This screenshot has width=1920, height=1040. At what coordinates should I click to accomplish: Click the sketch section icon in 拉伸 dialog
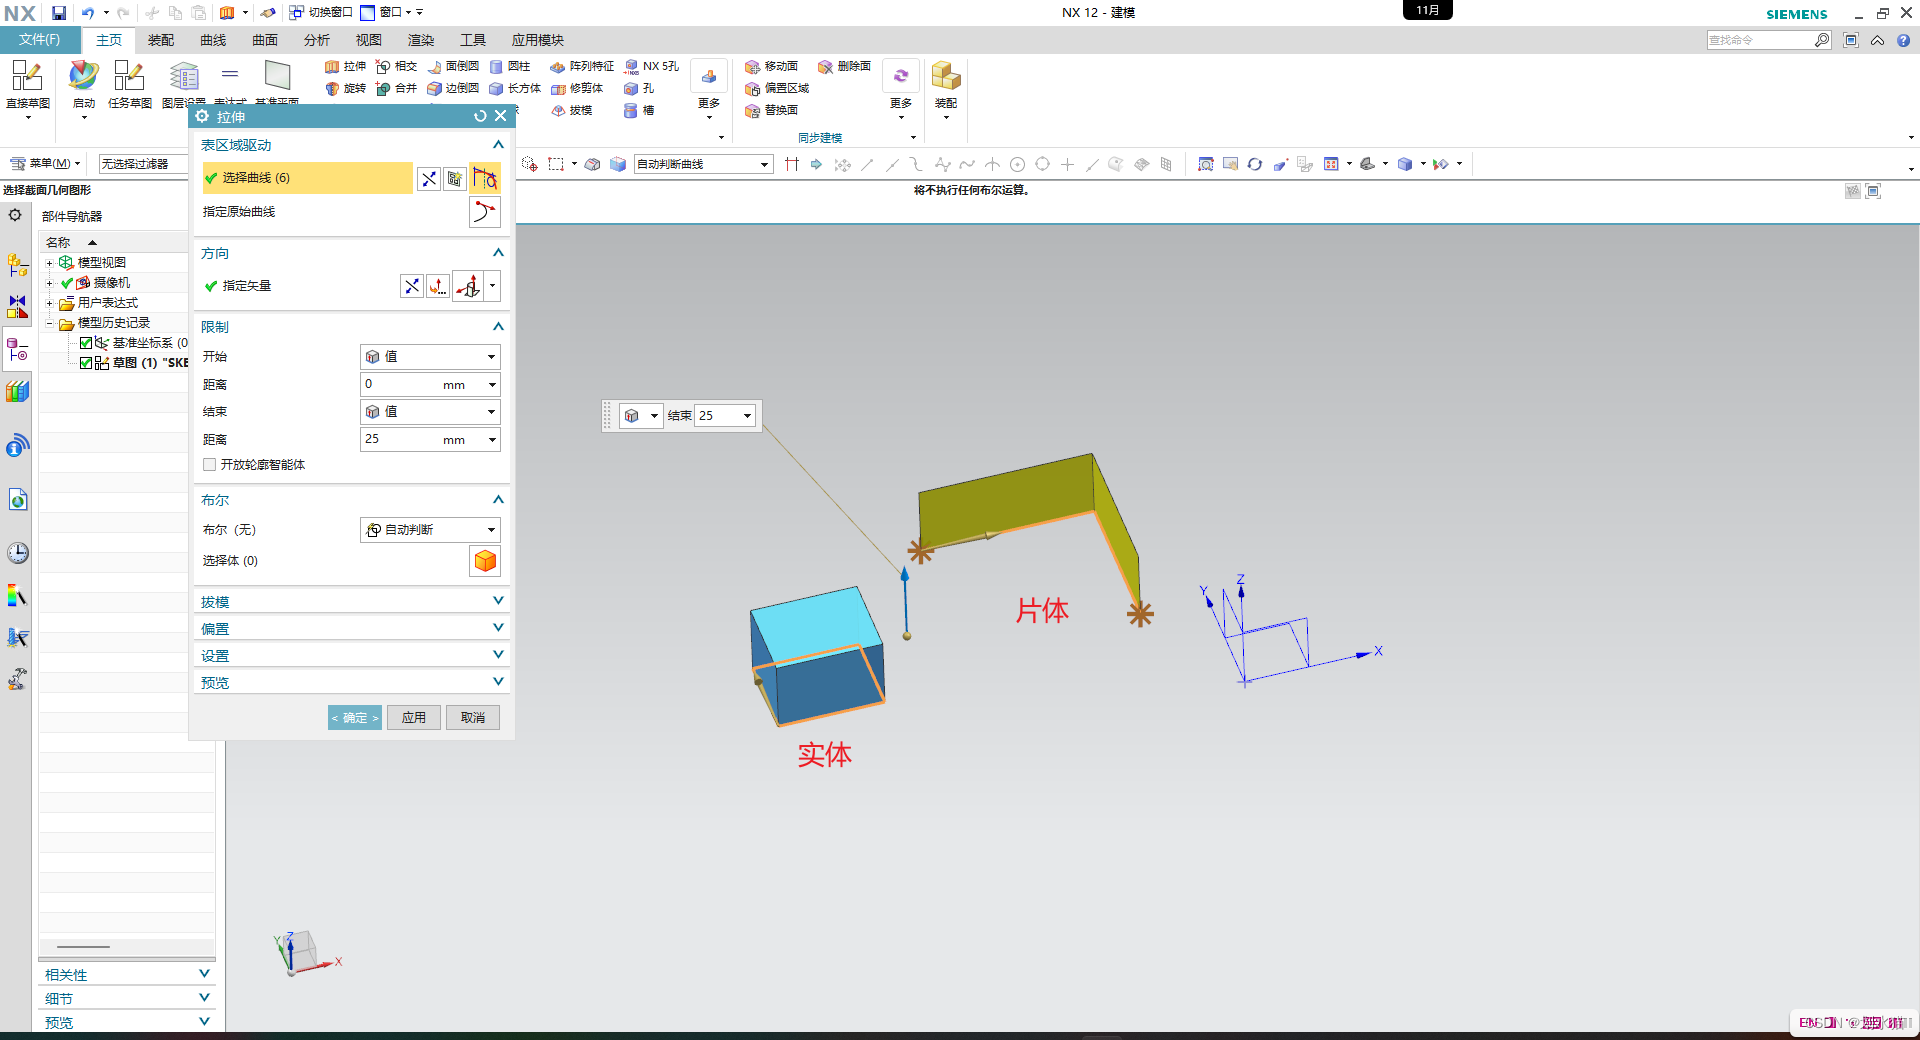pyautogui.click(x=455, y=178)
